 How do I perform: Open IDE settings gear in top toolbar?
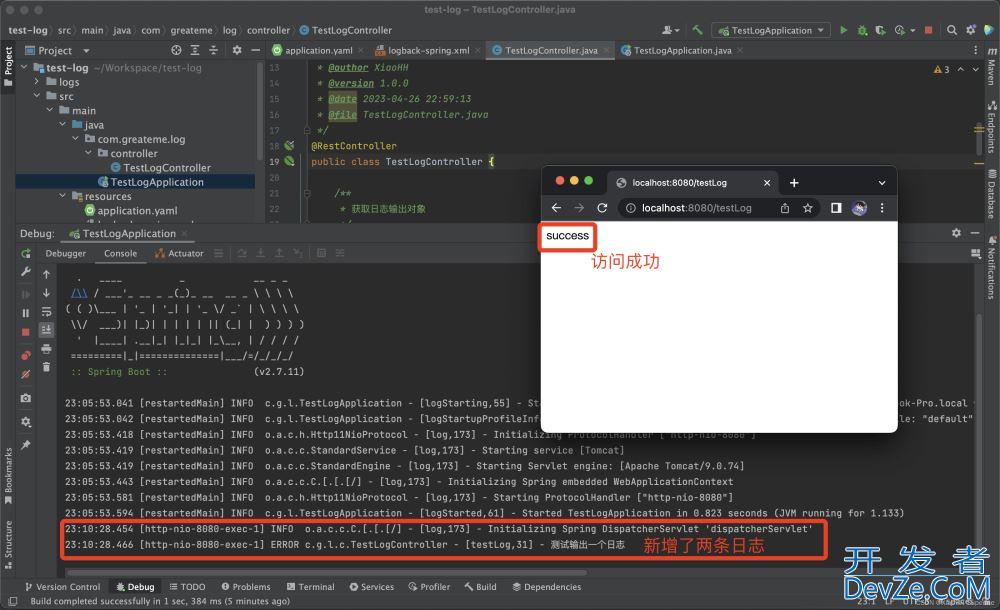(971, 30)
